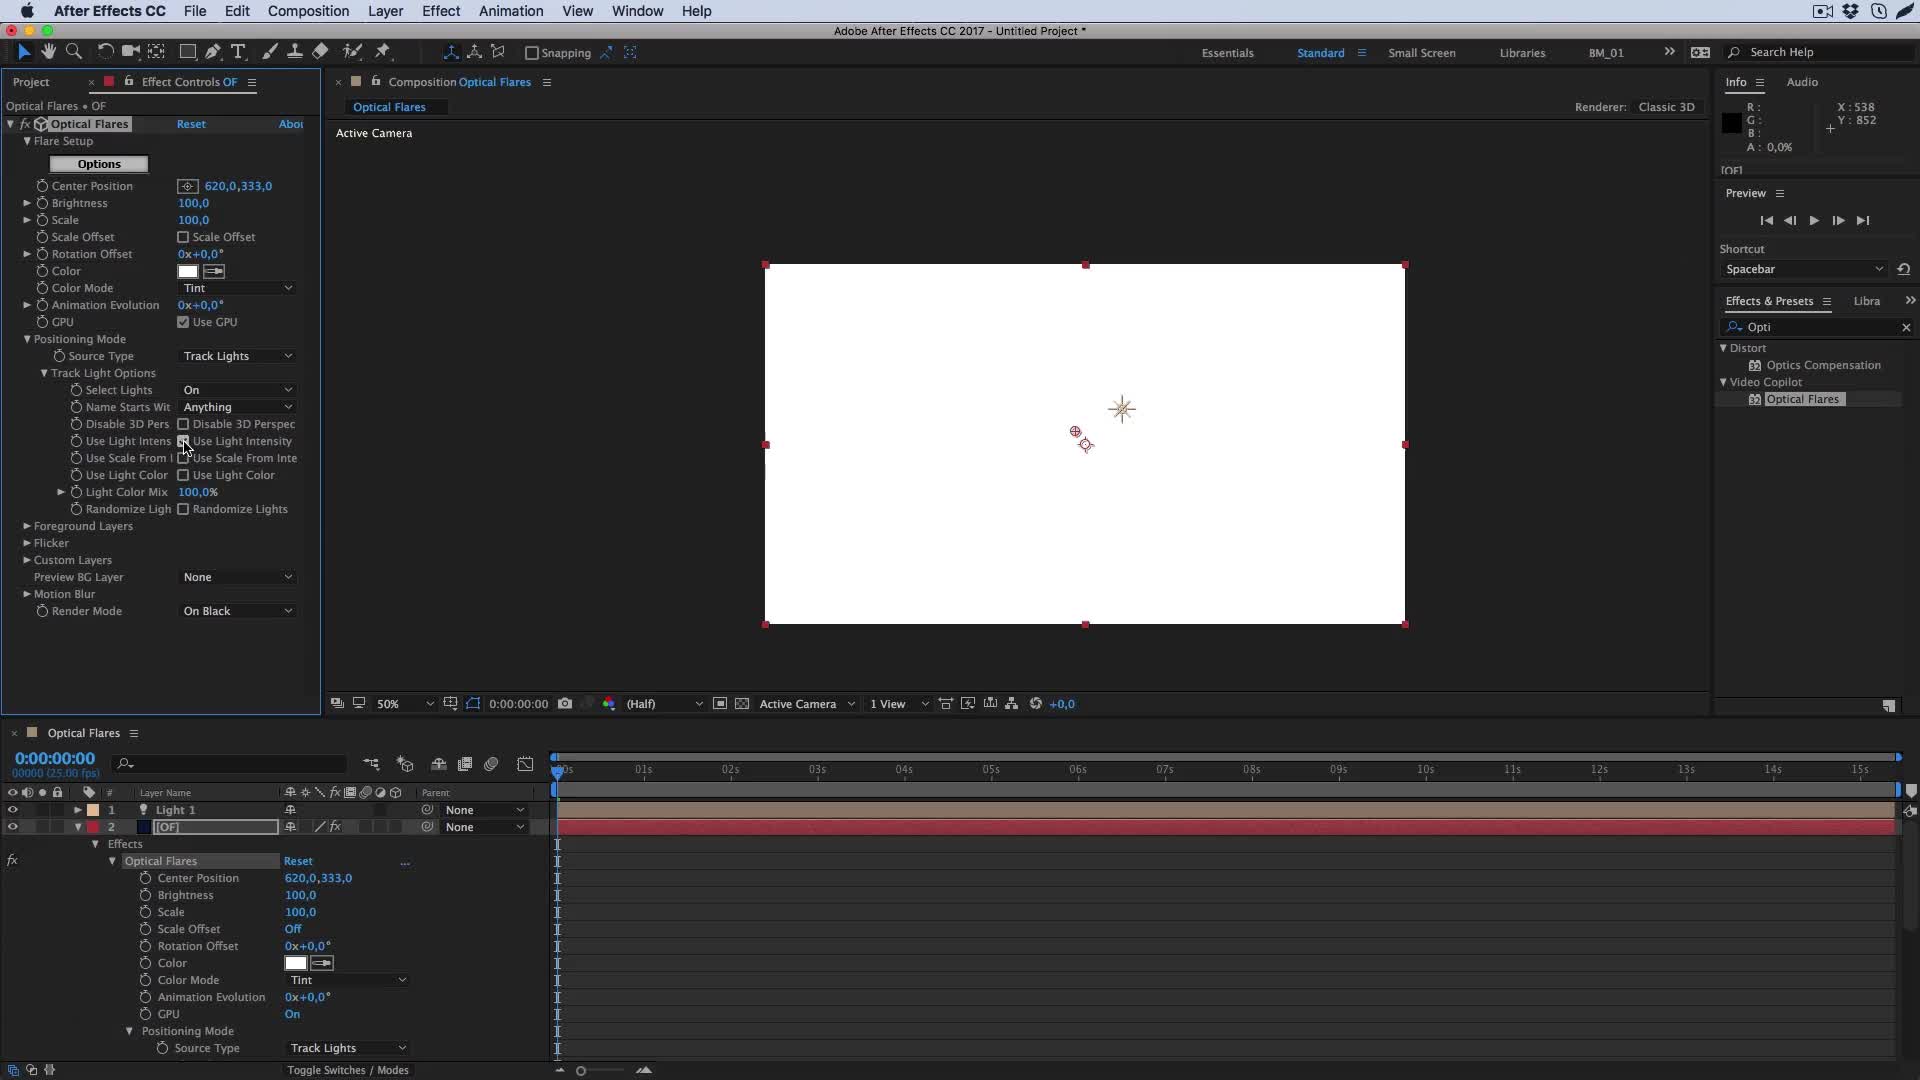The image size is (1920, 1080).
Task: Uncheck the Use GPU checkbox
Action: [x=183, y=322]
